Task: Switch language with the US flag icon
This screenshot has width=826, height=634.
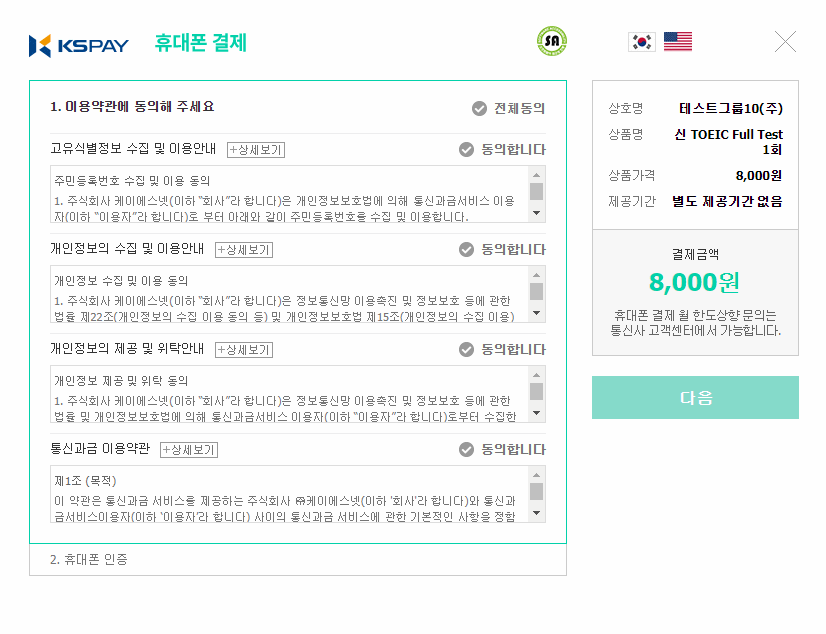Action: coord(677,42)
